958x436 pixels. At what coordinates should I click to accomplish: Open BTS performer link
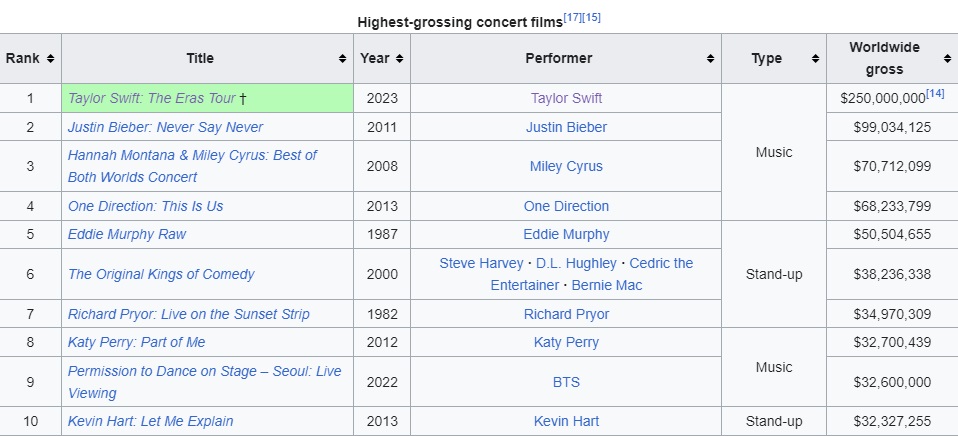point(566,382)
